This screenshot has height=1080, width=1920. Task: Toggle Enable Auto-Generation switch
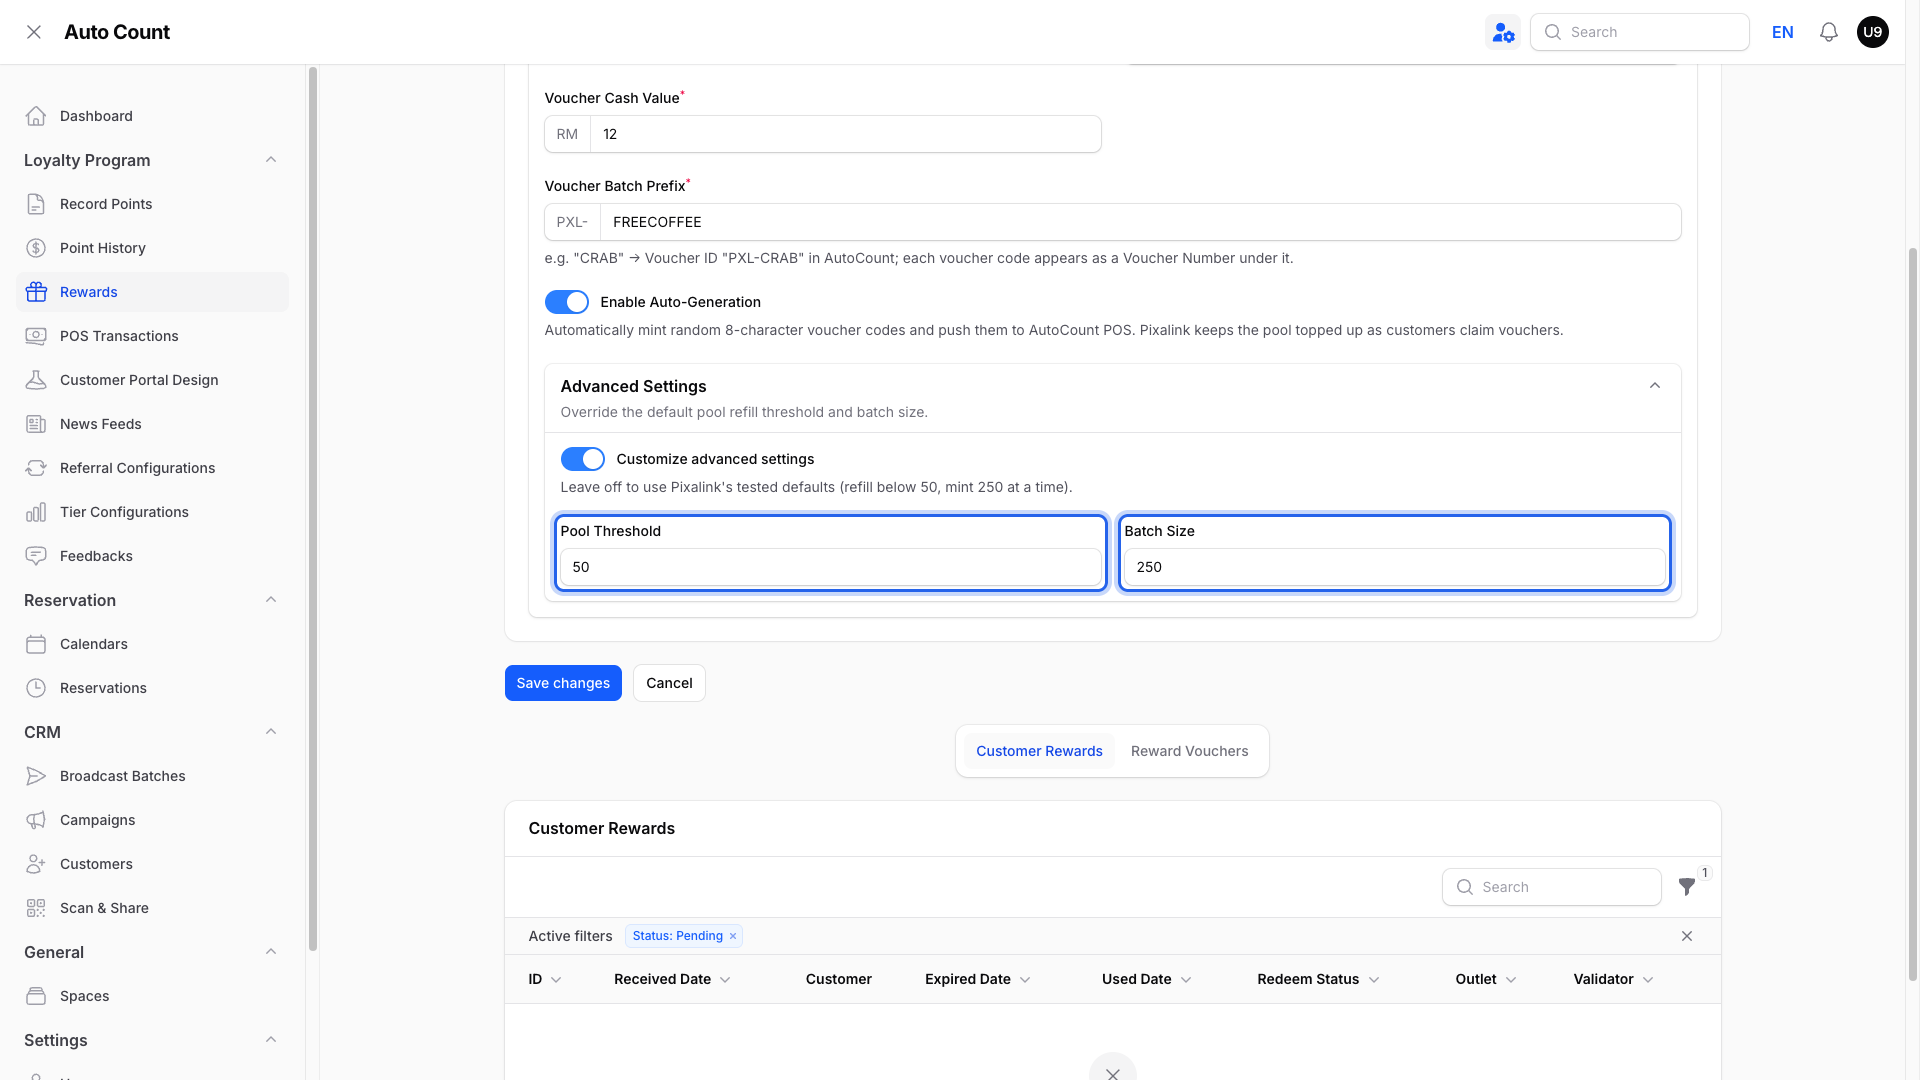coord(567,302)
